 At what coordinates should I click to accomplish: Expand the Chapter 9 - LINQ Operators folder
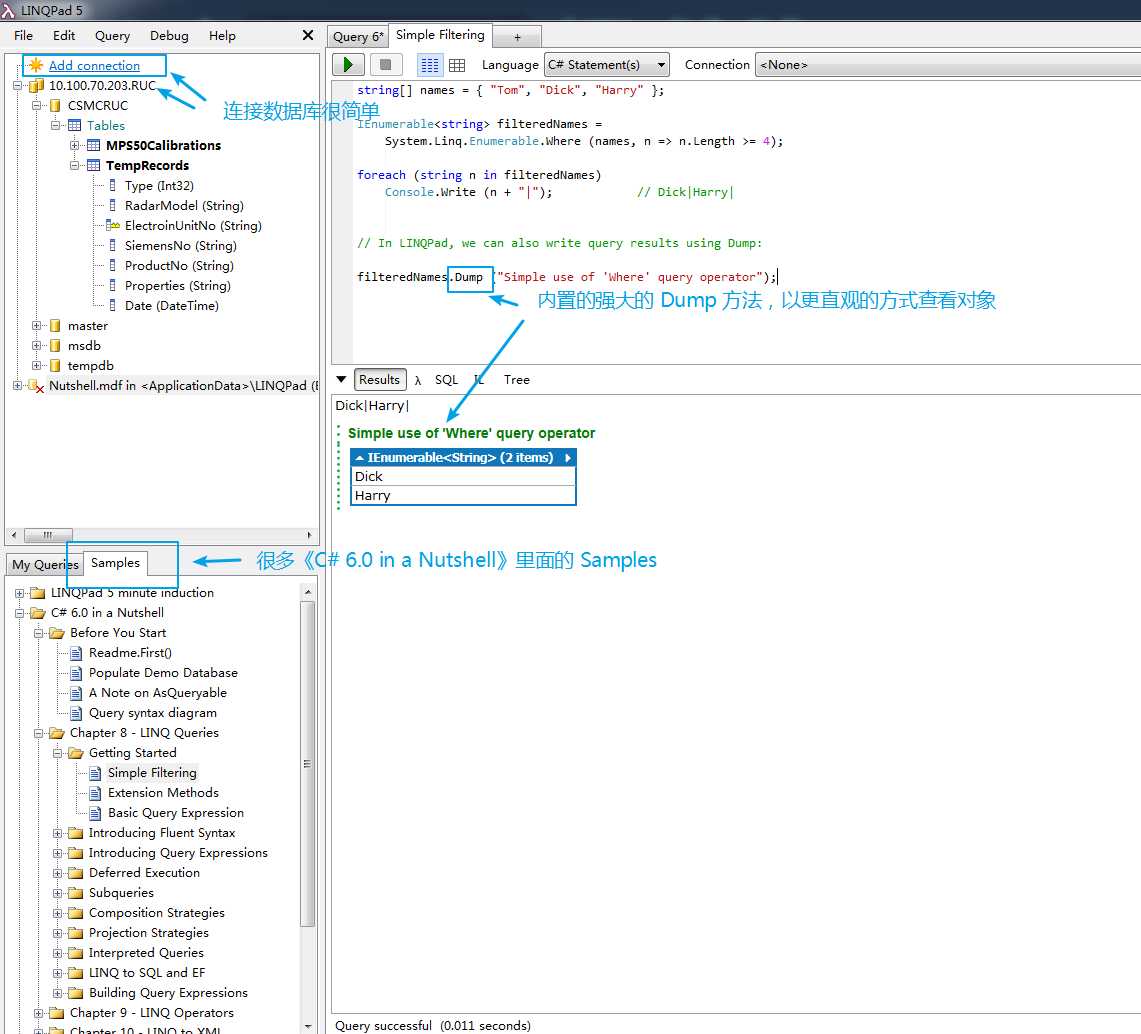click(39, 1013)
